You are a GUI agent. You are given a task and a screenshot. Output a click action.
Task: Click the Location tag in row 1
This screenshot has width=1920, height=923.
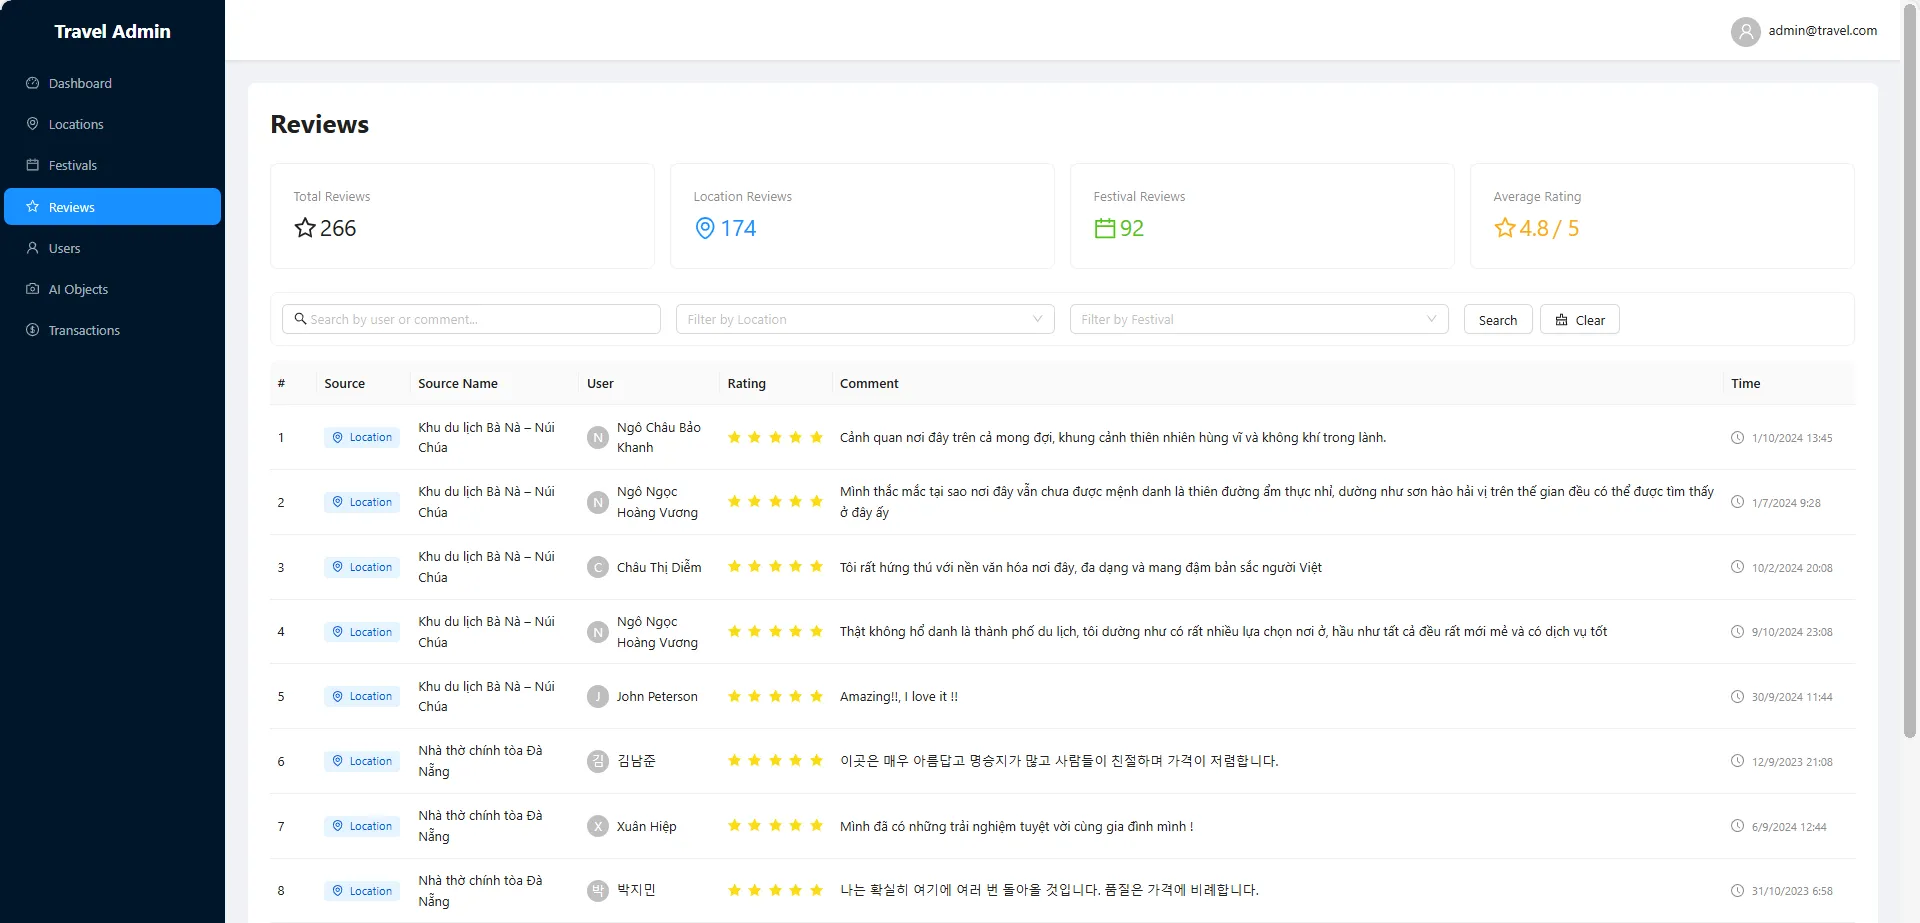[362, 437]
